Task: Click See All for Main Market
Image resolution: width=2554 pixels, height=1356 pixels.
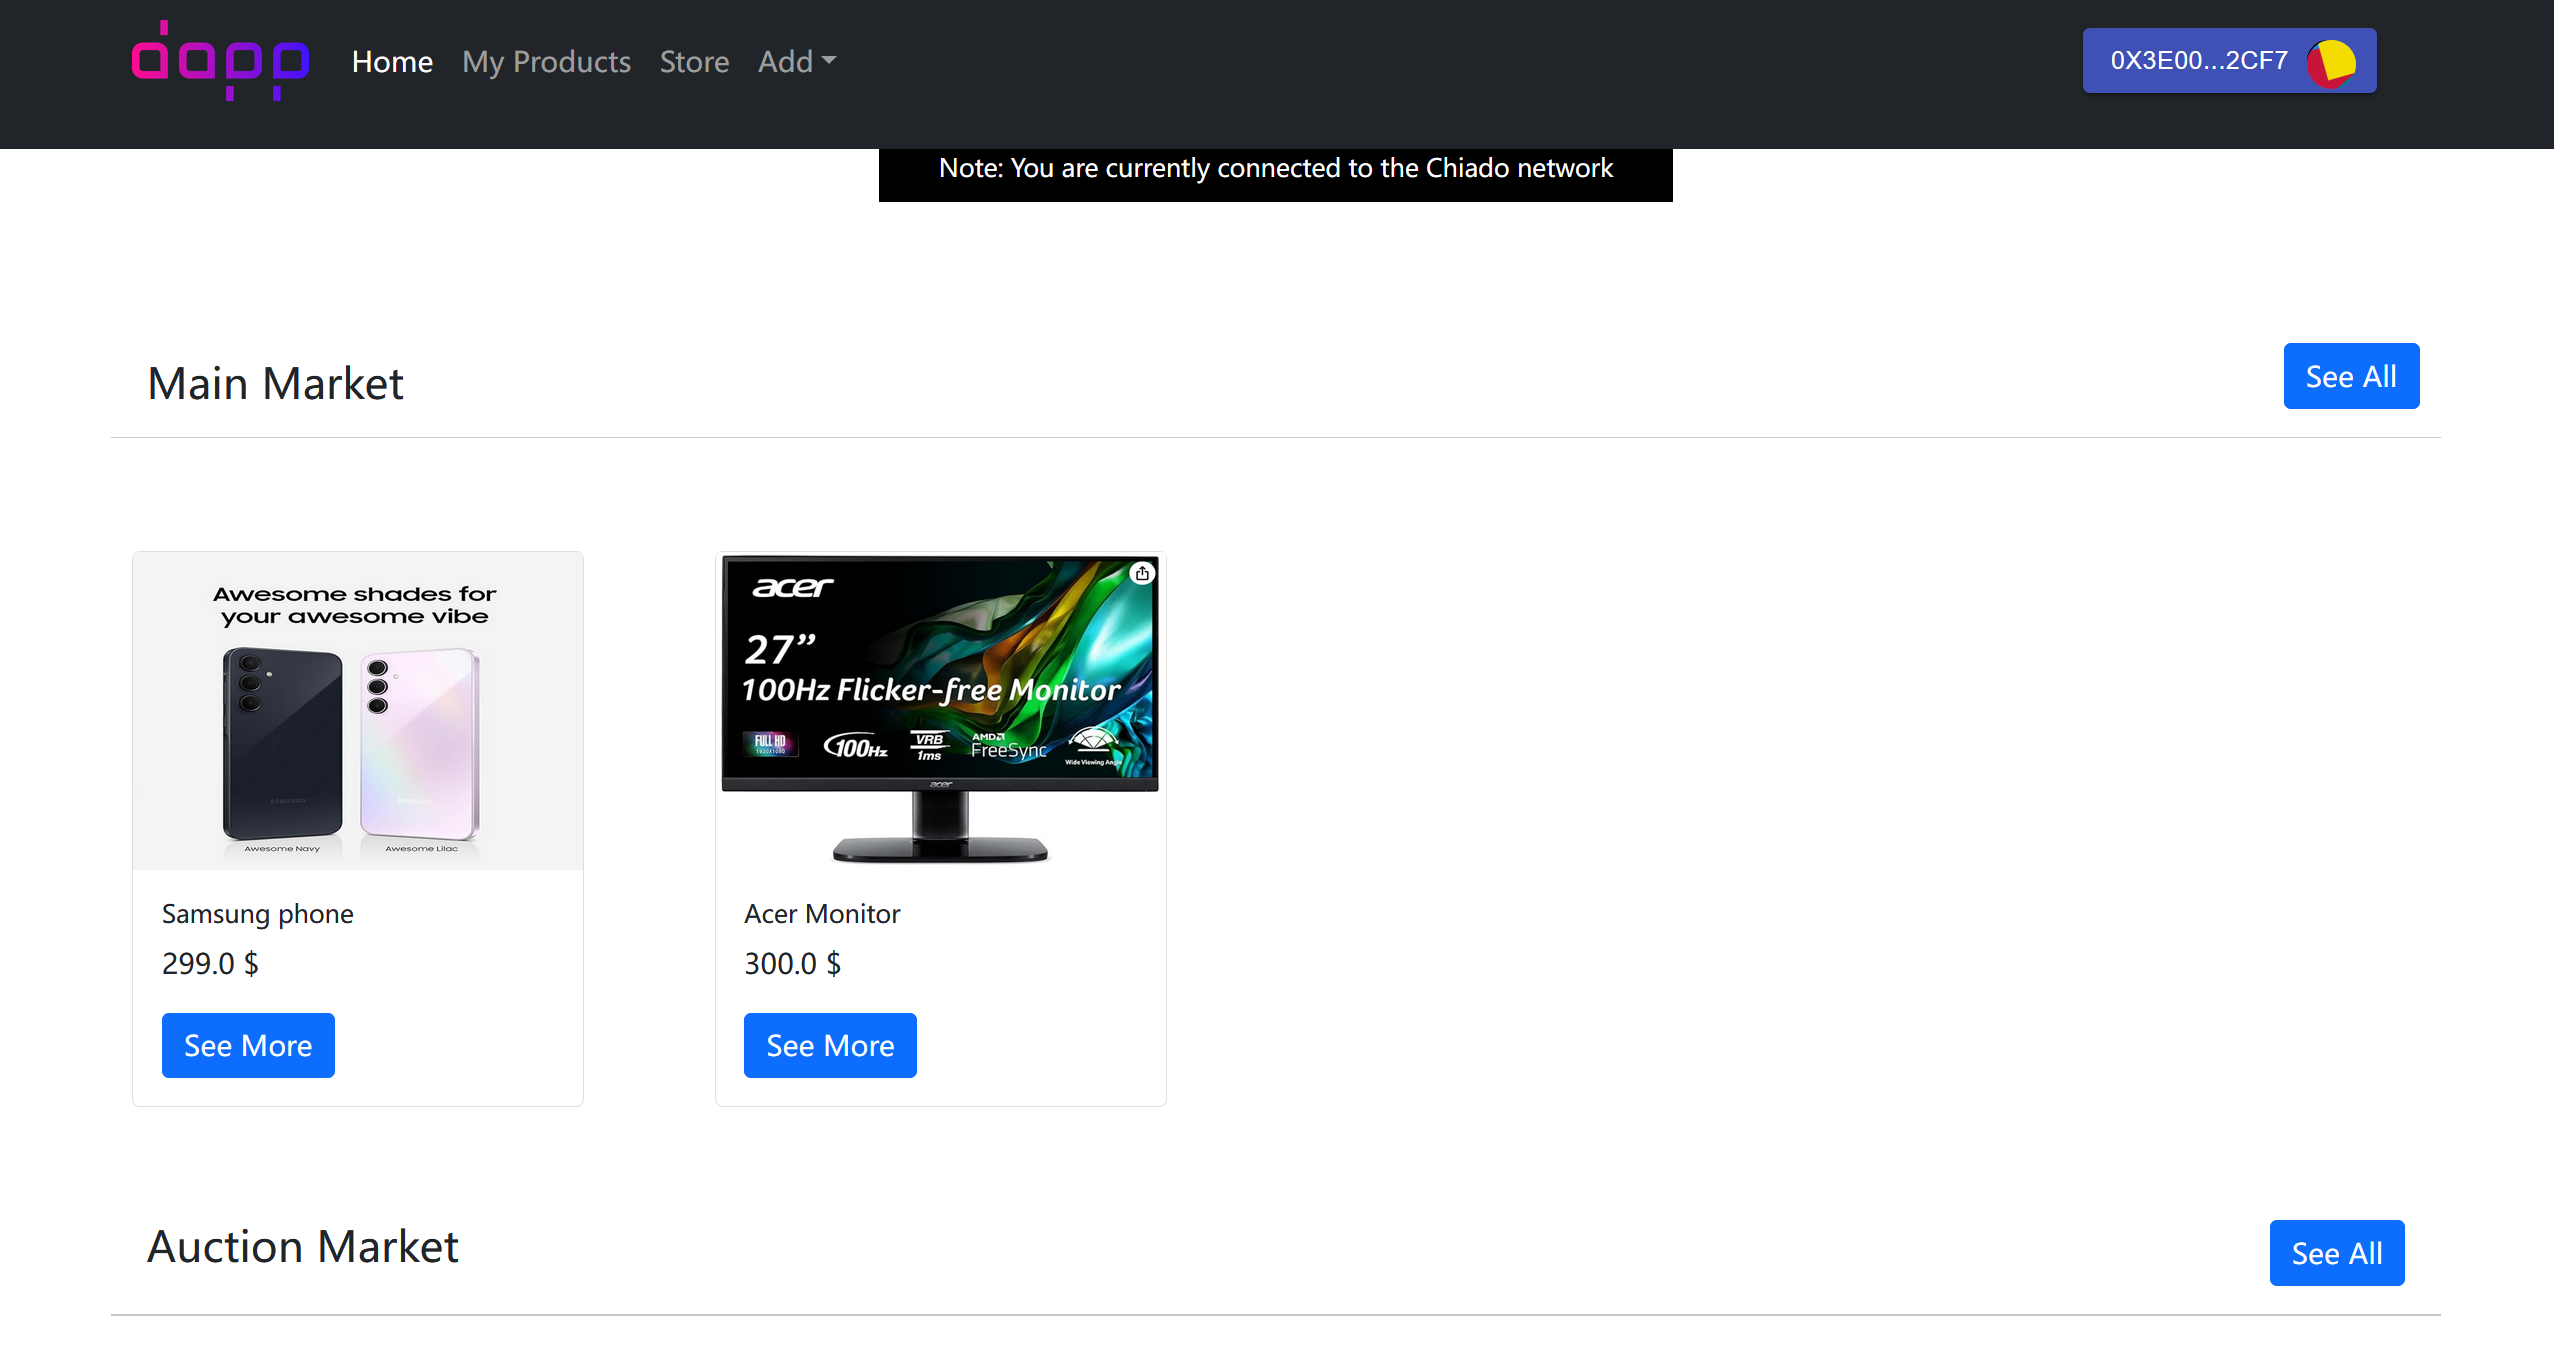Action: pyautogui.click(x=2351, y=377)
